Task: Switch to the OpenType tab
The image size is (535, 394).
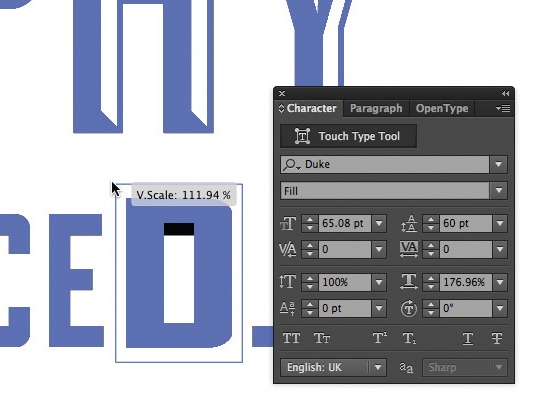Action: point(442,108)
